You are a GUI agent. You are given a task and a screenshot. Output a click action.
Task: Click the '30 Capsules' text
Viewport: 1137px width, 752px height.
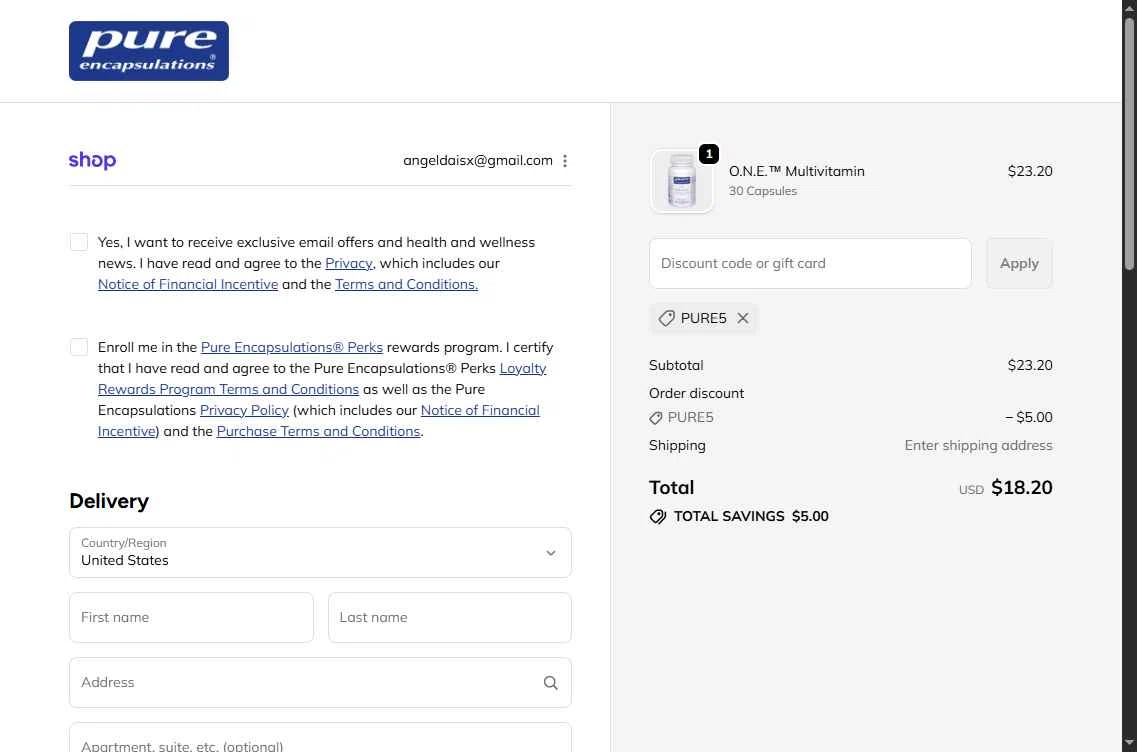tap(763, 191)
